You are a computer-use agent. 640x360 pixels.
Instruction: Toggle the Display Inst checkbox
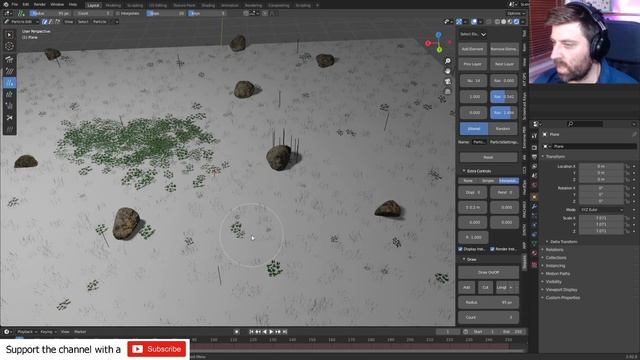(460, 249)
